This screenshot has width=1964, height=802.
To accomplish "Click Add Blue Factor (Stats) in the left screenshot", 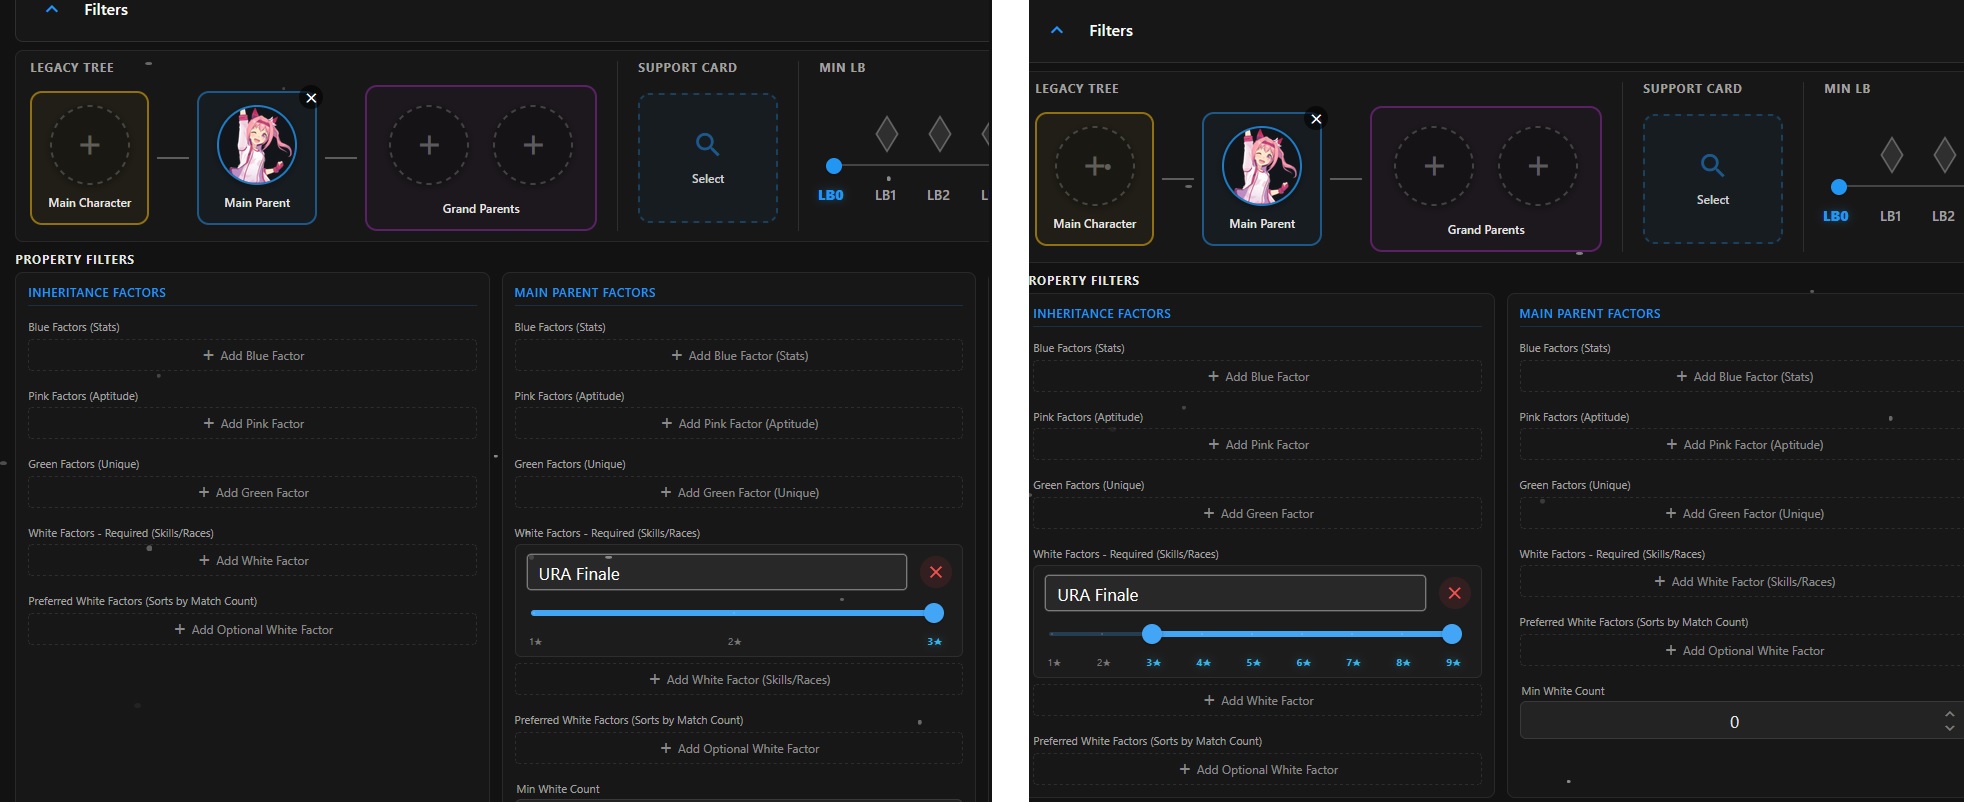I will point(739,356).
